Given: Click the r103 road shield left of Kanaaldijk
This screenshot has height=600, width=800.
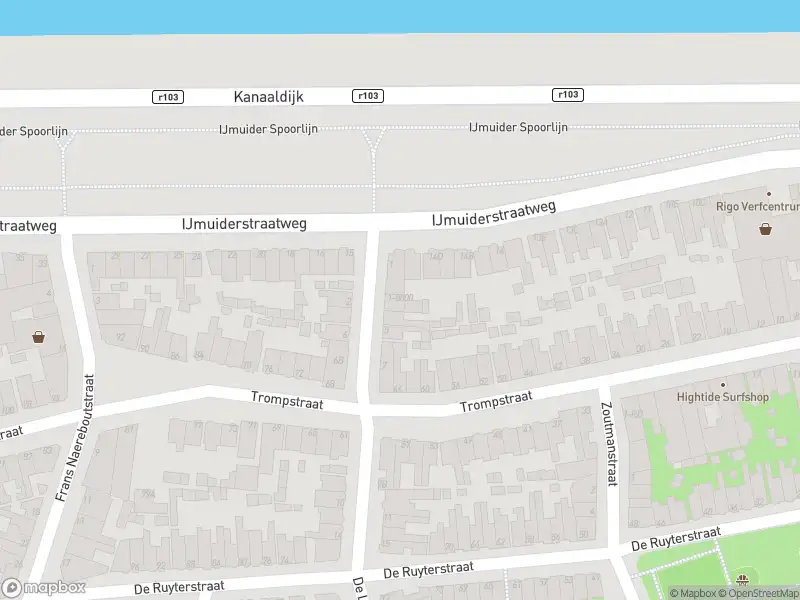Looking at the screenshot, I should point(168,97).
